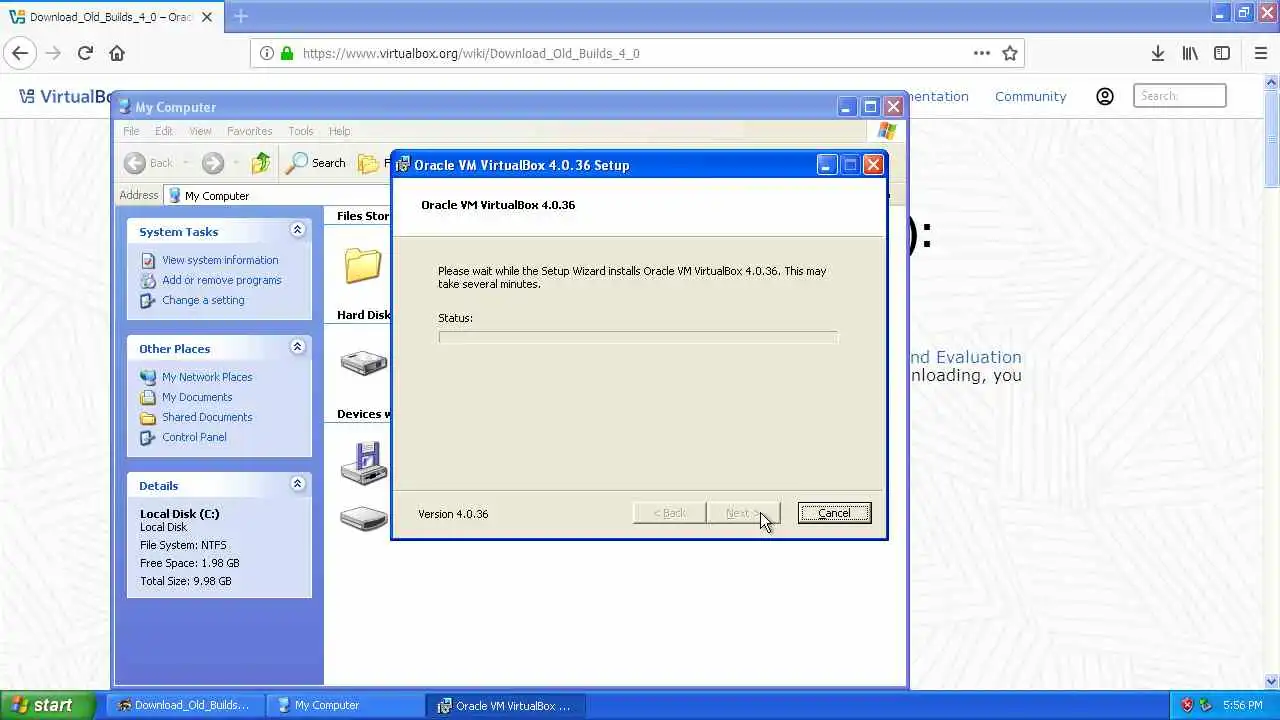Switch to Download_Old_Builds taskbar item
Image resolution: width=1280 pixels, height=720 pixels.
coord(185,705)
